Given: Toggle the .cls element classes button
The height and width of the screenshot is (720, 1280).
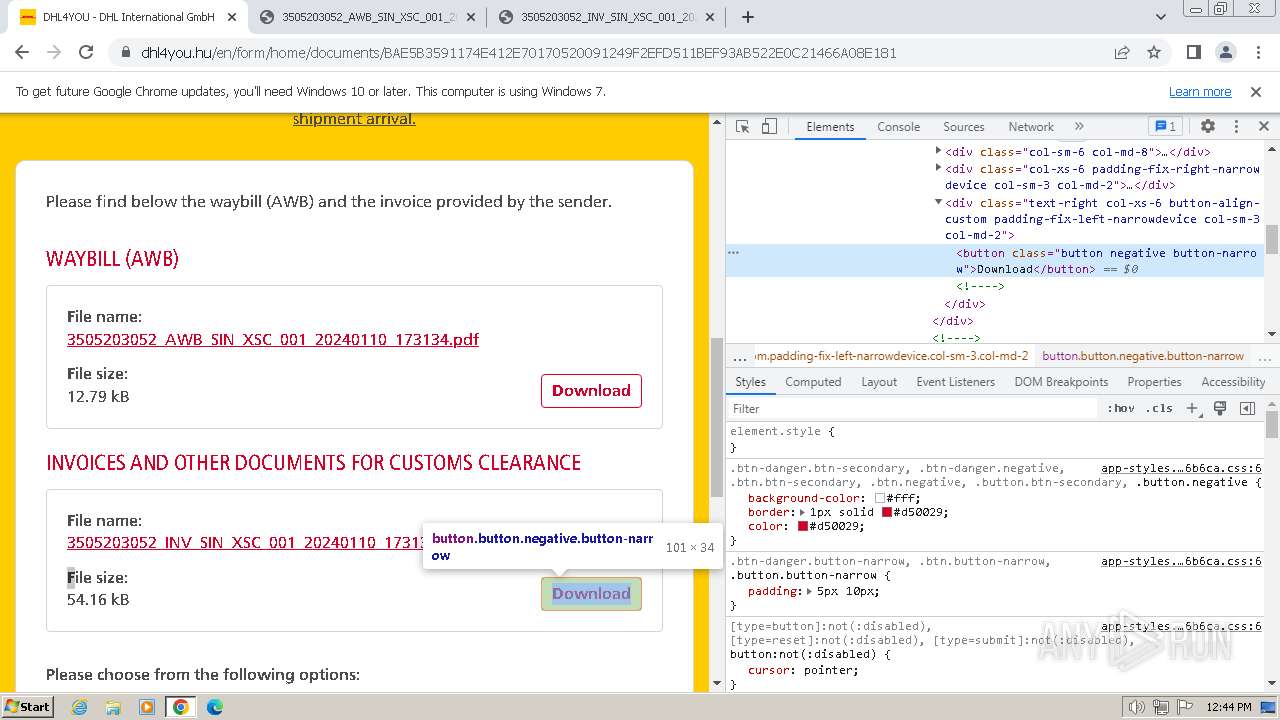Looking at the screenshot, I should coord(1159,409).
